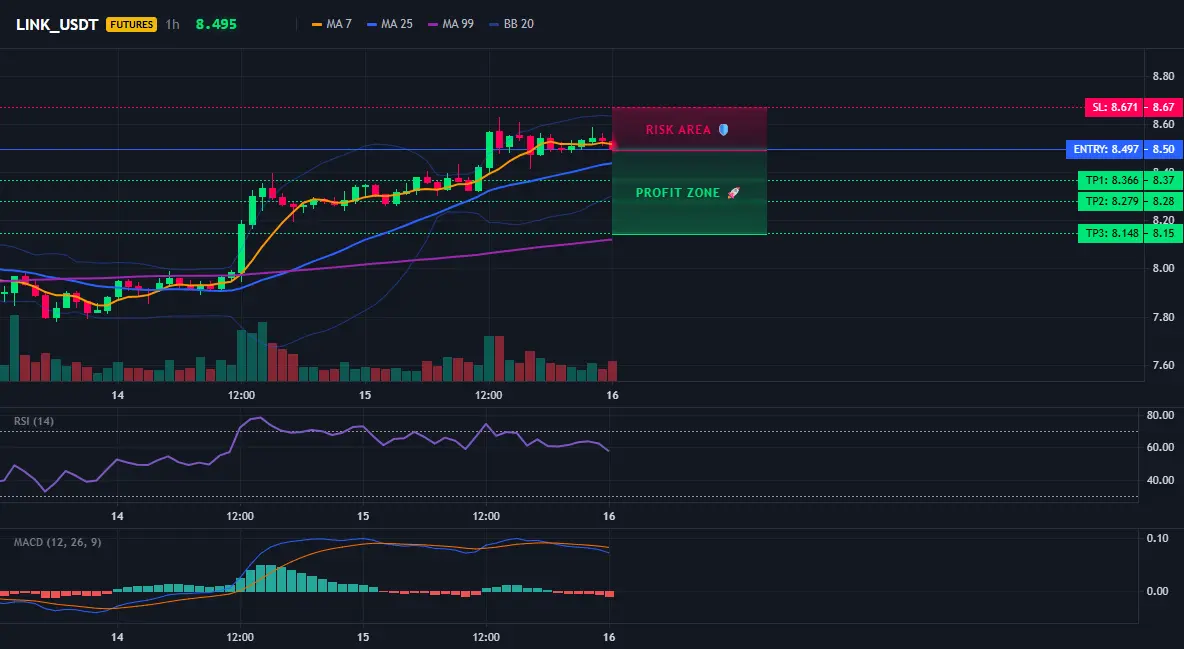
Task: Click the 8.50 entry price tag on axis
Action: (1163, 150)
